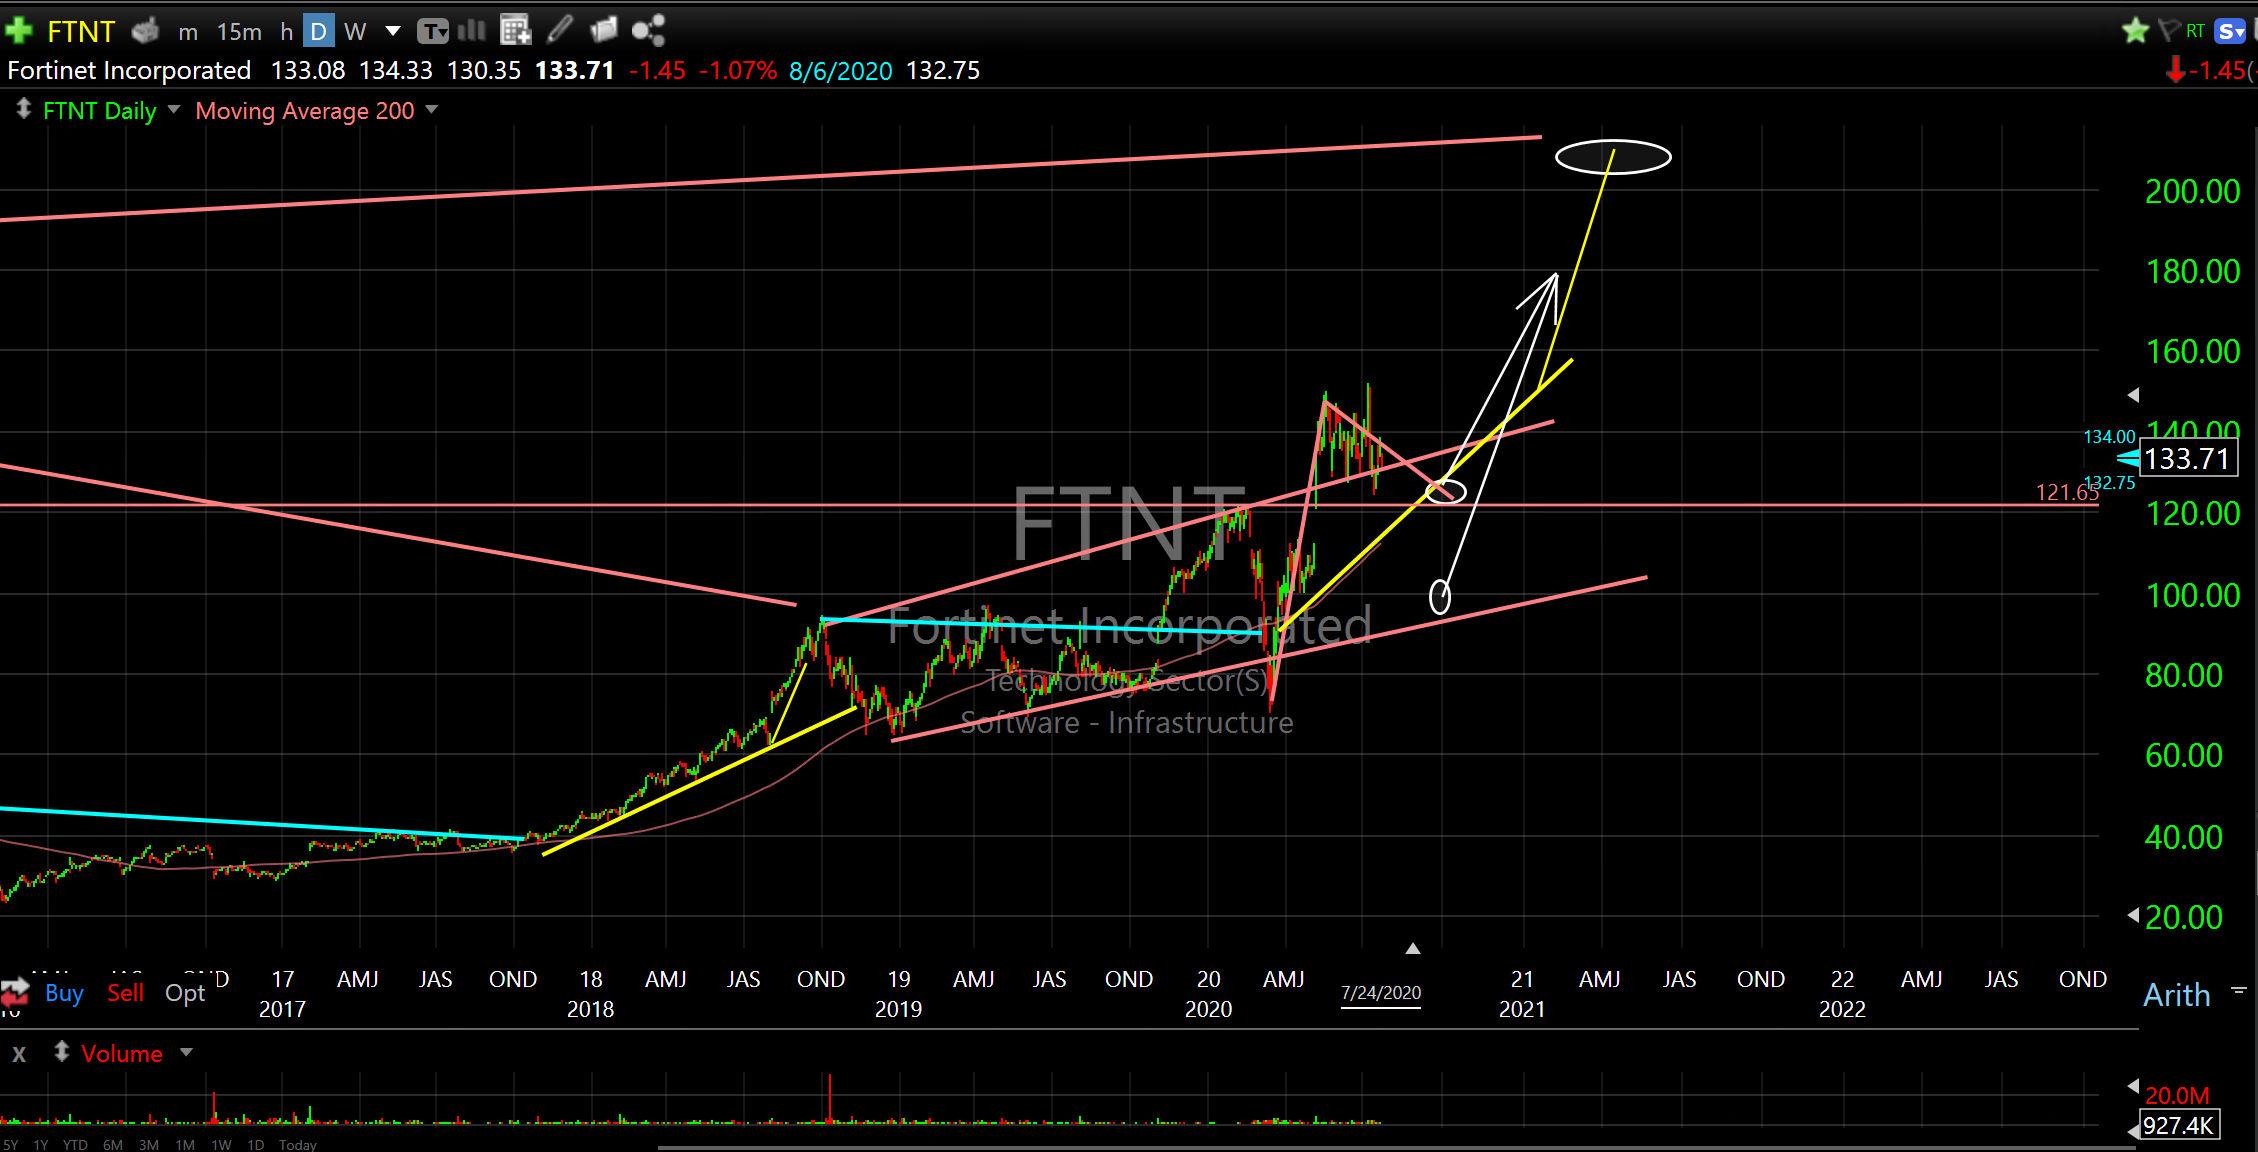Viewport: 2258px width, 1152px height.
Task: Switch chart to weekly W timeframe
Action: pyautogui.click(x=354, y=32)
